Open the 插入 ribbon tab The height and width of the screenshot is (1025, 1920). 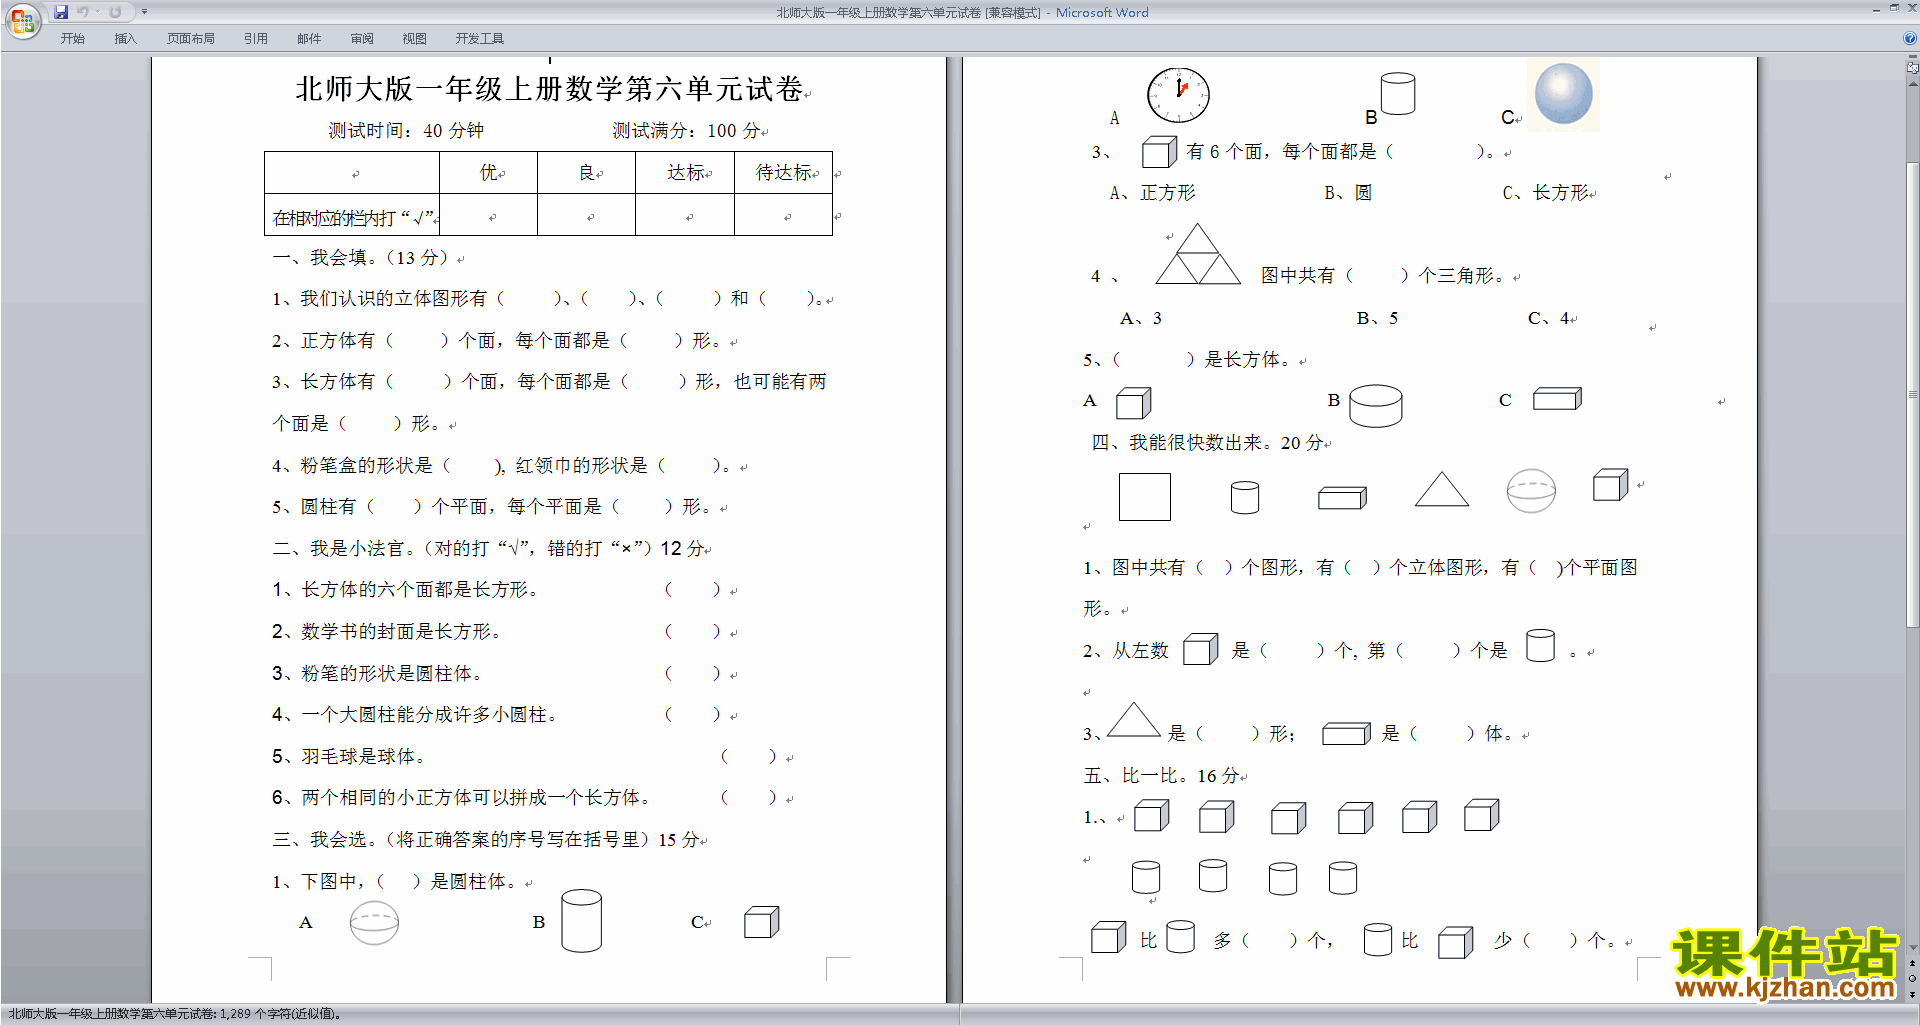pyautogui.click(x=125, y=39)
